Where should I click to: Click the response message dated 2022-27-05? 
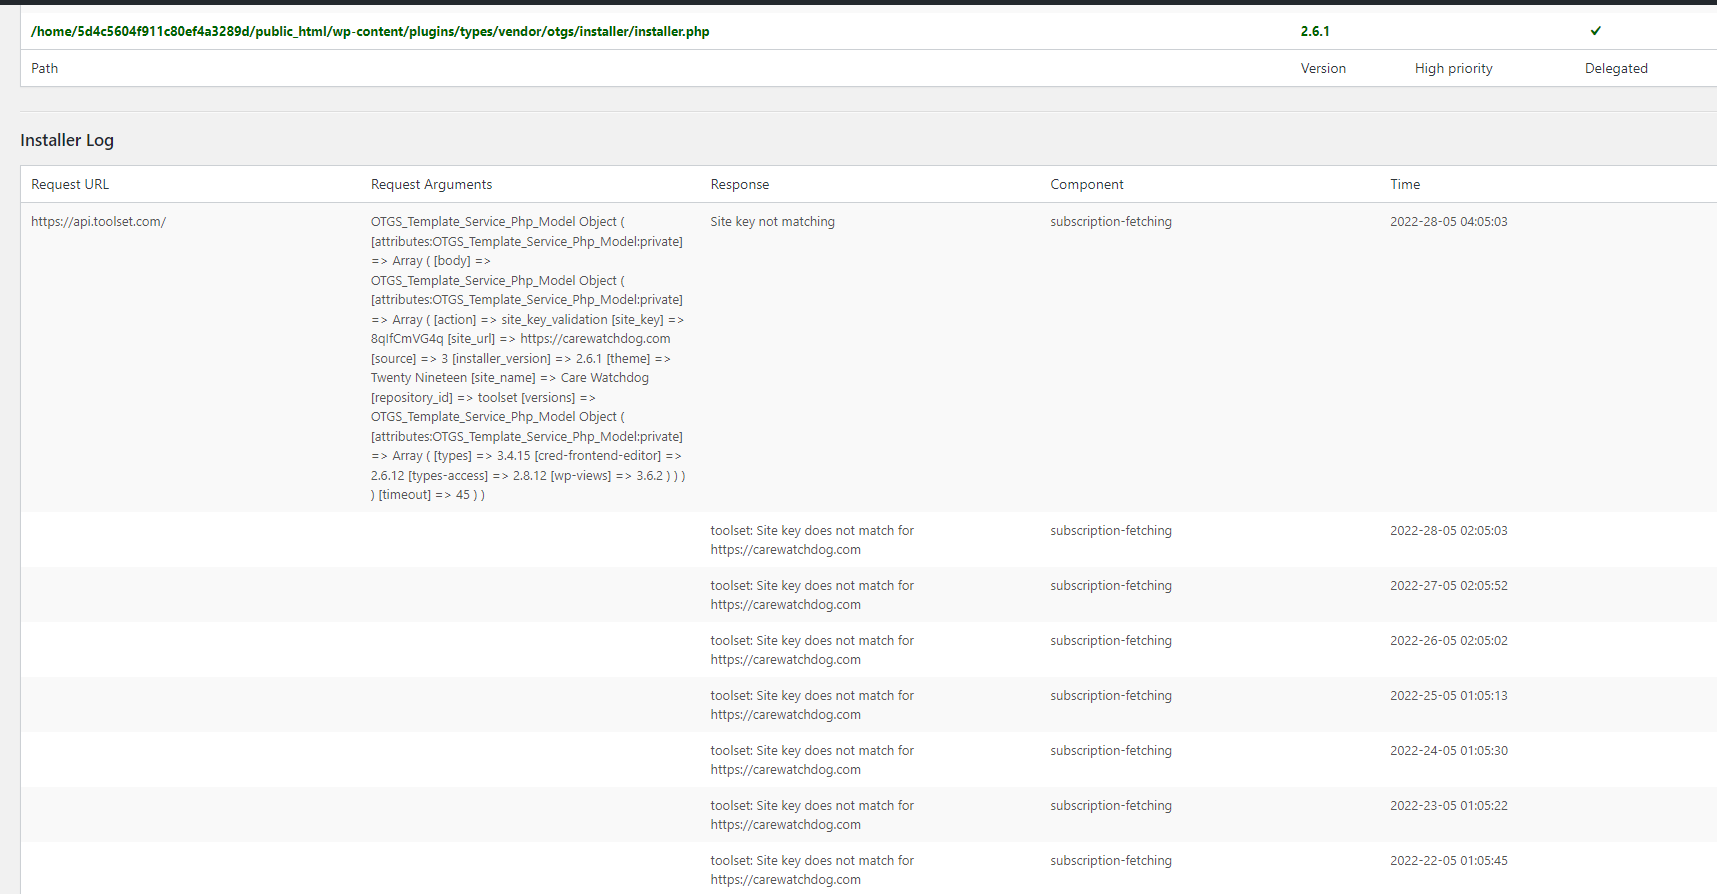[811, 595]
